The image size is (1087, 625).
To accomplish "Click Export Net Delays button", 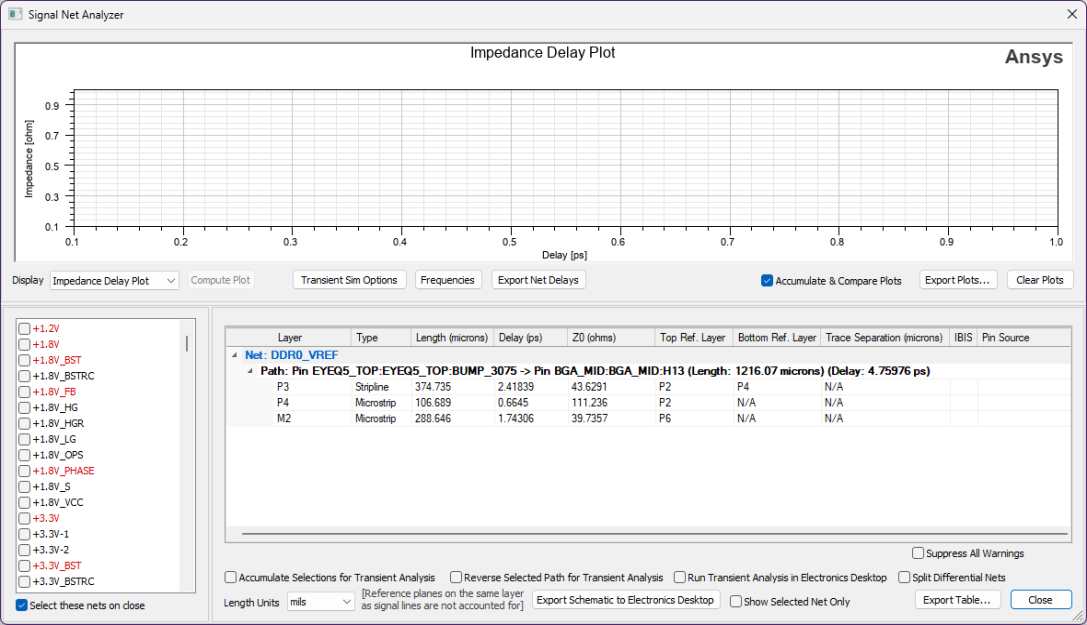I will [539, 280].
